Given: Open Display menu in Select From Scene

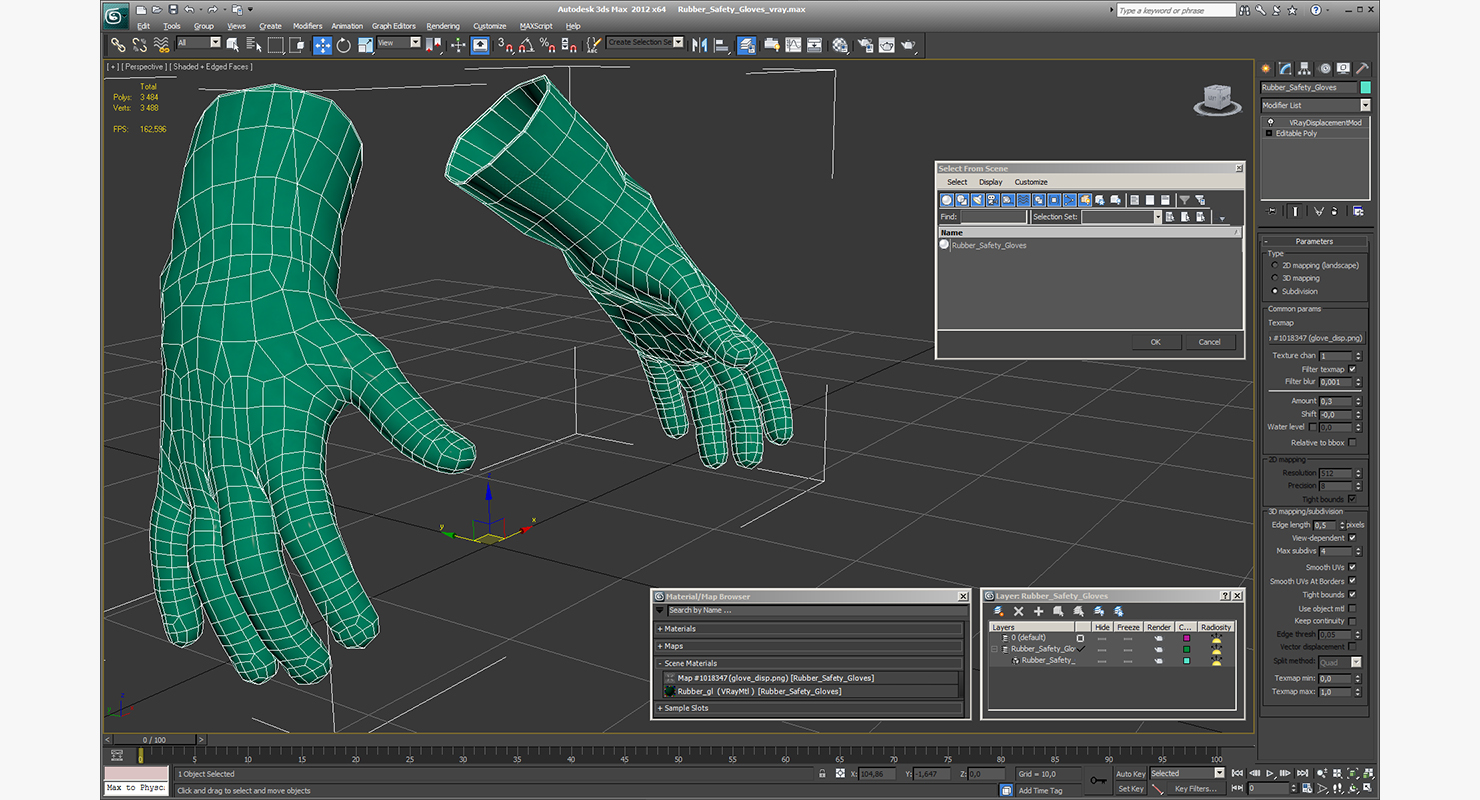Looking at the screenshot, I should point(991,182).
